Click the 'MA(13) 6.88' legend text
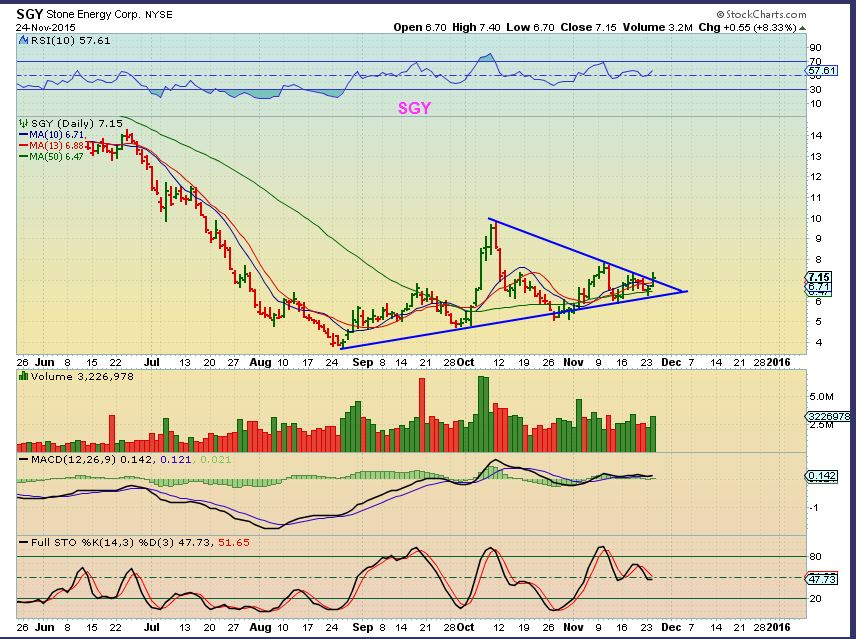Viewport: 856px width, 639px height. point(57,146)
